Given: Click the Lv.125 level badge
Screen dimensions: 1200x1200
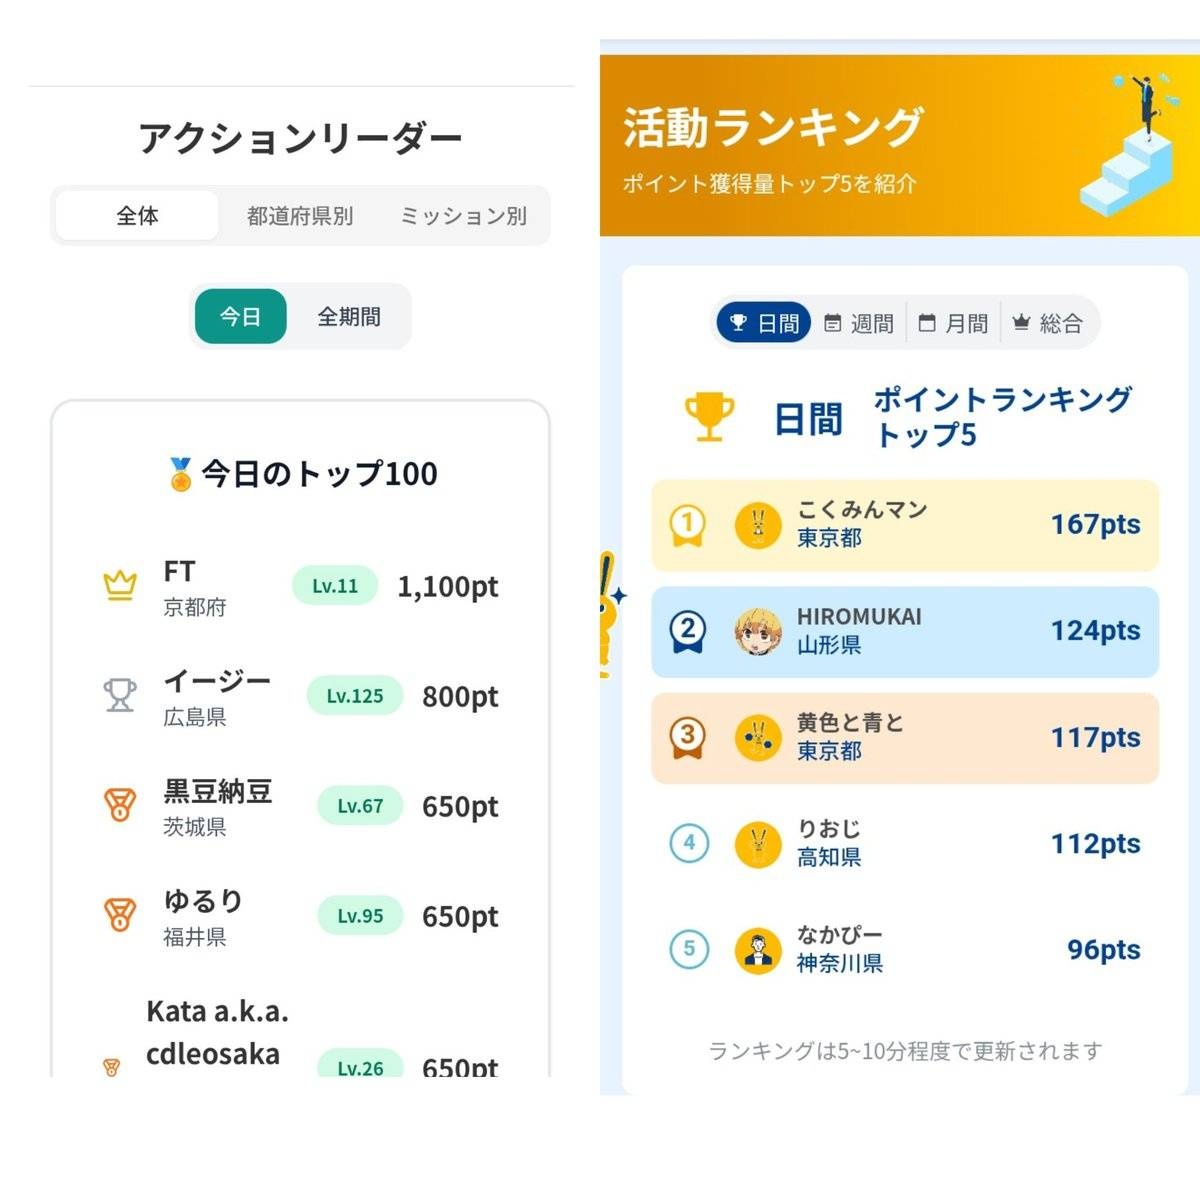Looking at the screenshot, I should click(x=354, y=696).
